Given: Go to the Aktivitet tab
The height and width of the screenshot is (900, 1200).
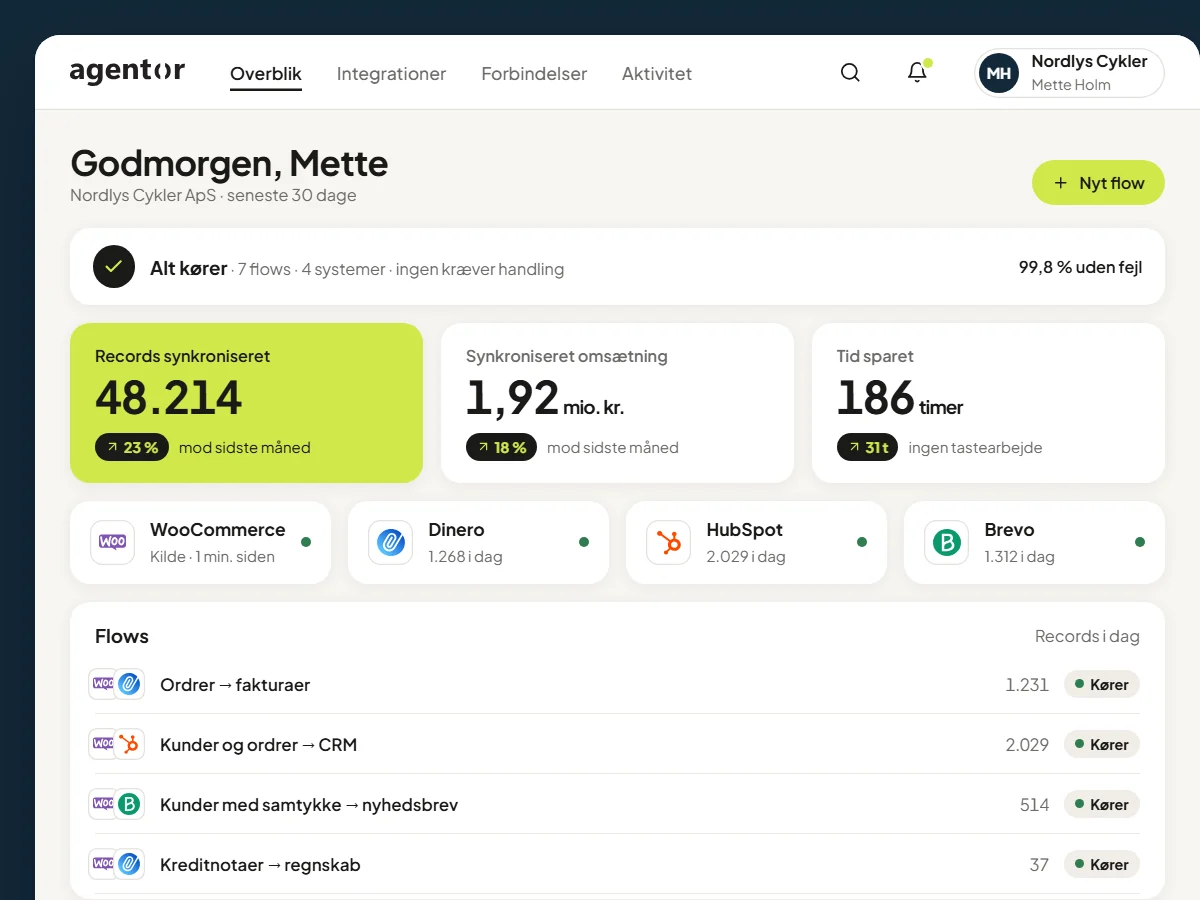Looking at the screenshot, I should tap(657, 73).
